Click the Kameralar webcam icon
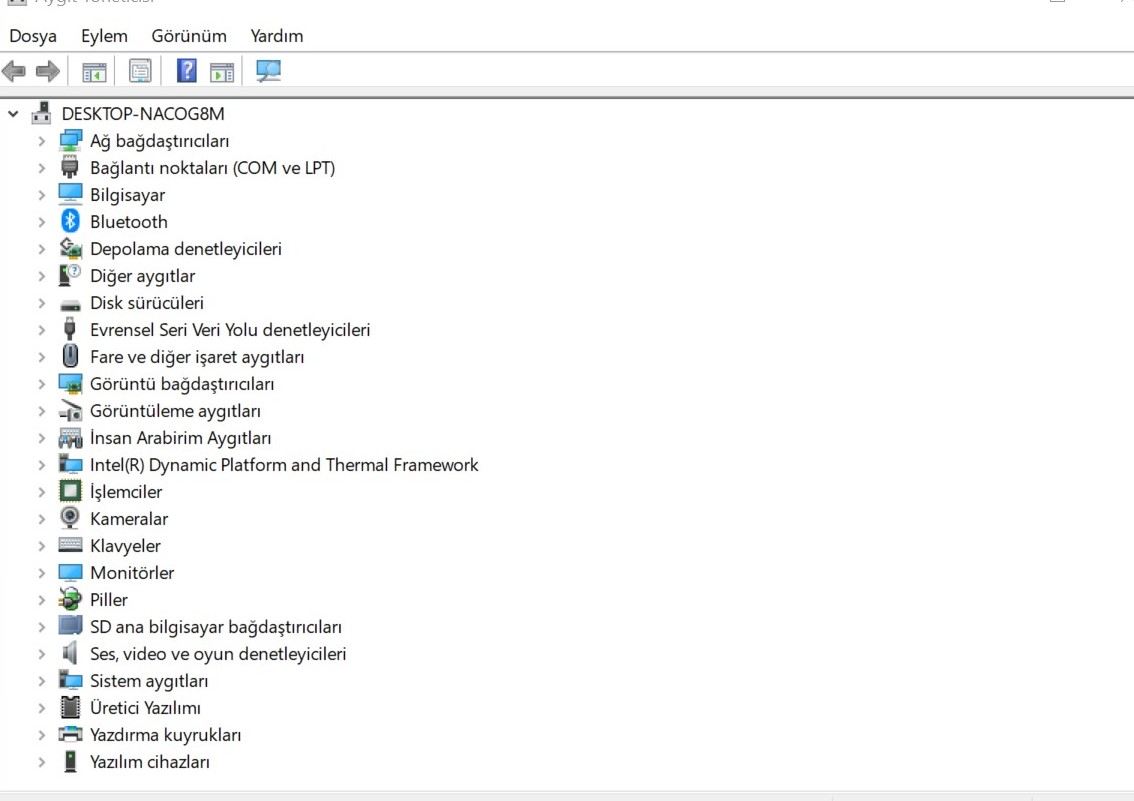Screen dimensions: 1134x801 pyautogui.click(x=69, y=518)
